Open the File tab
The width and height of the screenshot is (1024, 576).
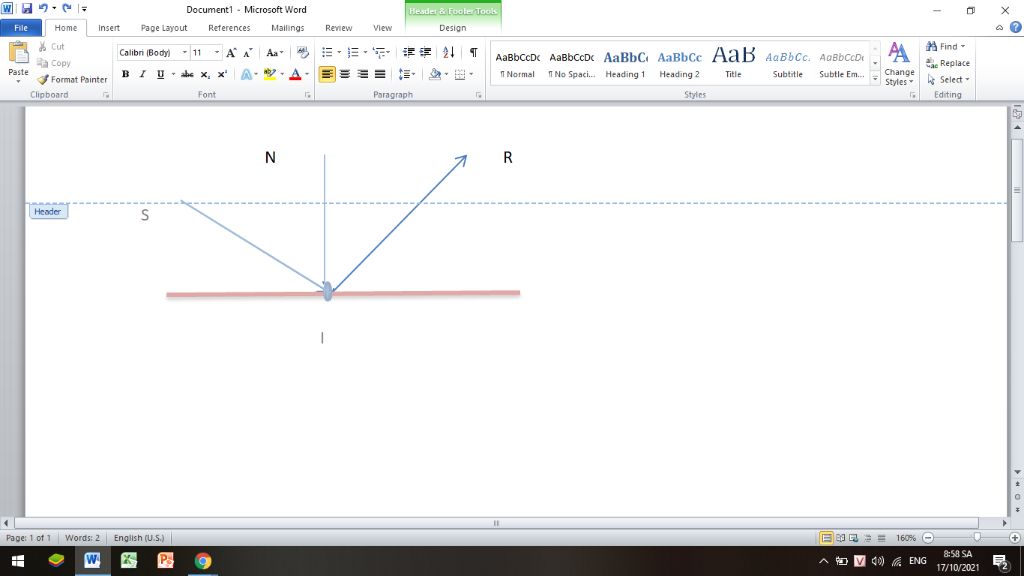click(x=21, y=27)
